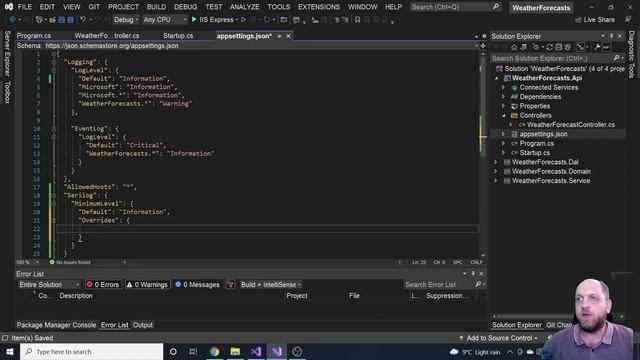Toggle the 0 Errors filter
Viewport: 640px width, 360px height.
(102, 284)
